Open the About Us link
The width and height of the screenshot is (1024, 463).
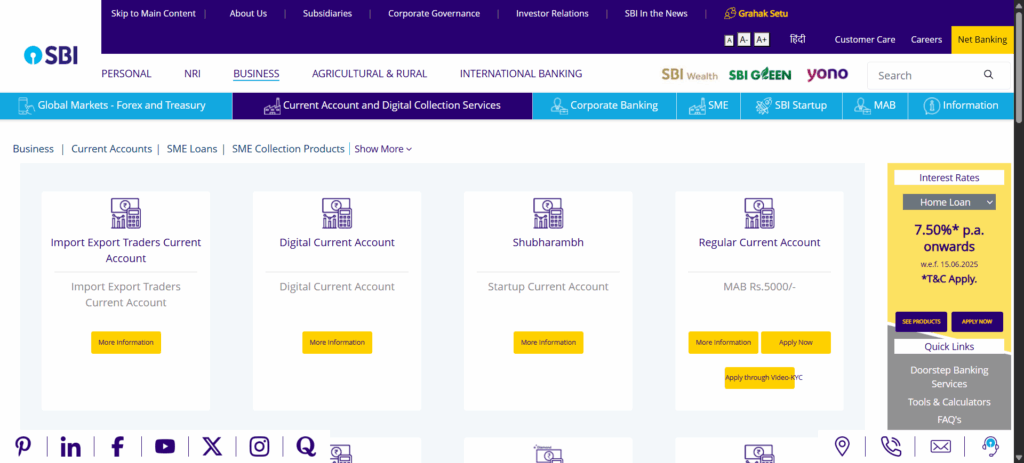pyautogui.click(x=248, y=13)
